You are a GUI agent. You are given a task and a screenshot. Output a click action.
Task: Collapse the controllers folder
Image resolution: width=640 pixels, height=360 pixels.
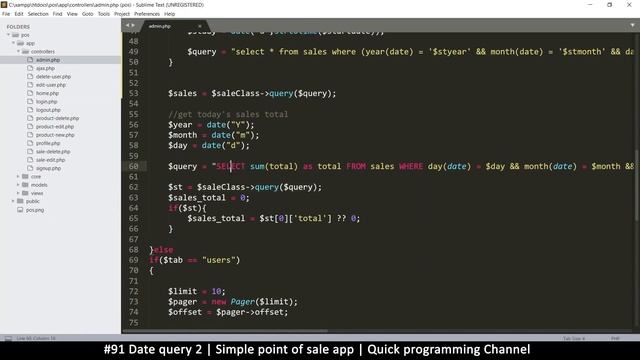point(18,51)
